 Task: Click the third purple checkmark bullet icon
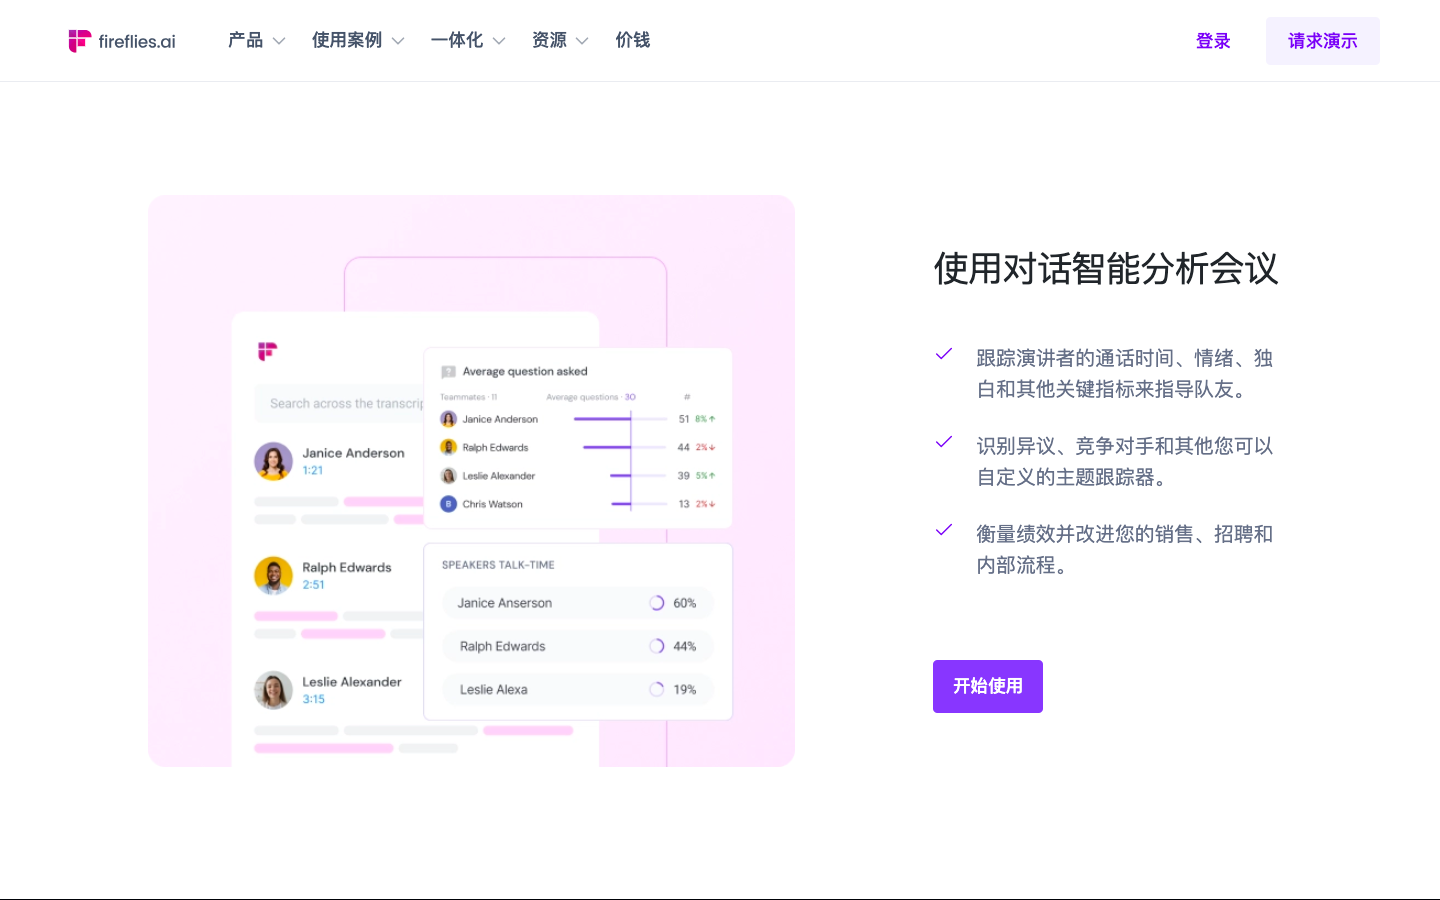click(x=943, y=530)
